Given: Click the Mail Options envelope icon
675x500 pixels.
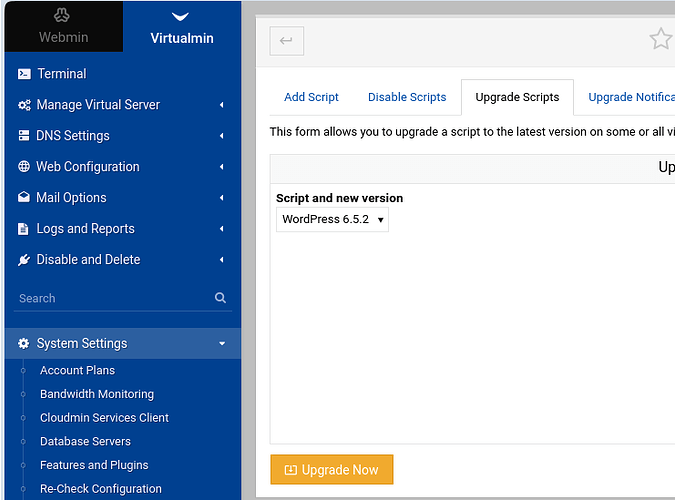Looking at the screenshot, I should [x=24, y=197].
